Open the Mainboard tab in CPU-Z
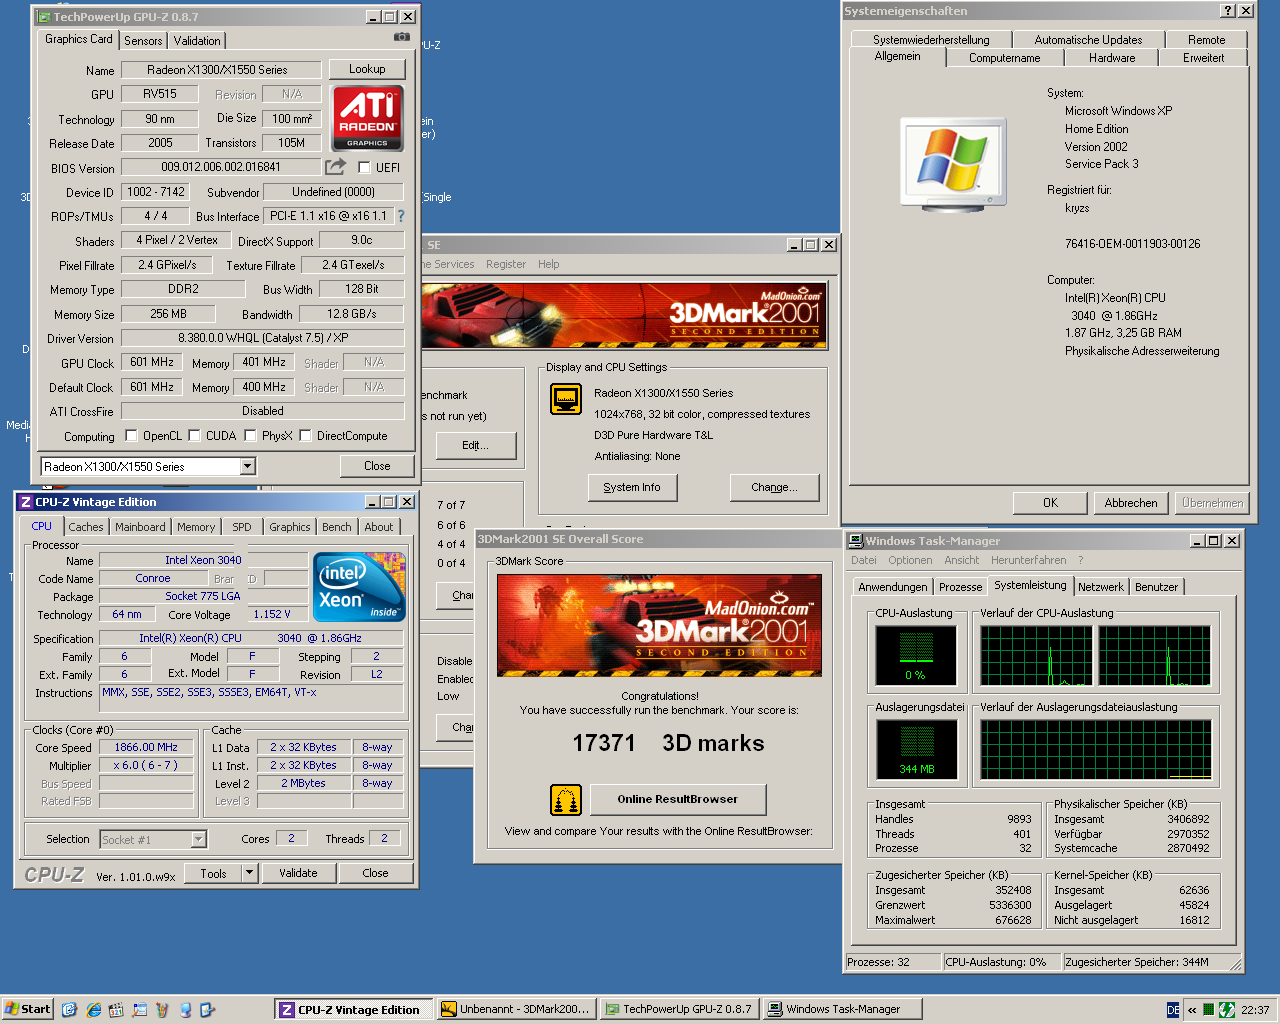1280x1024 pixels. tap(140, 527)
